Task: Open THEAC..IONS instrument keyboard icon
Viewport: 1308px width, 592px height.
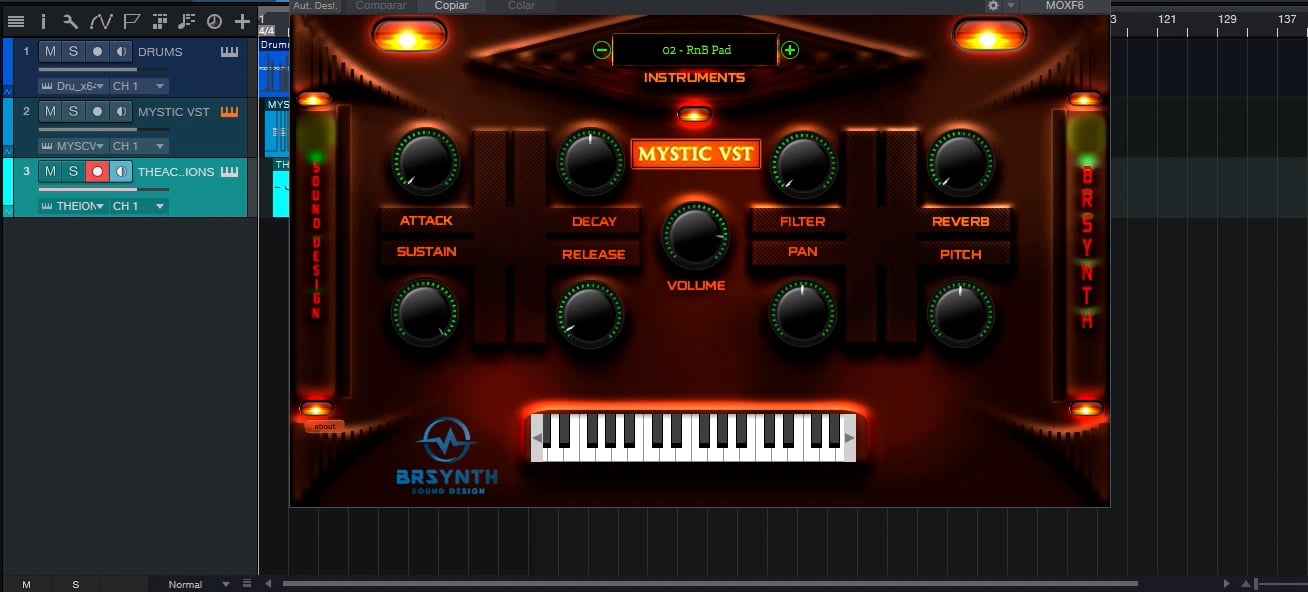Action: point(230,172)
